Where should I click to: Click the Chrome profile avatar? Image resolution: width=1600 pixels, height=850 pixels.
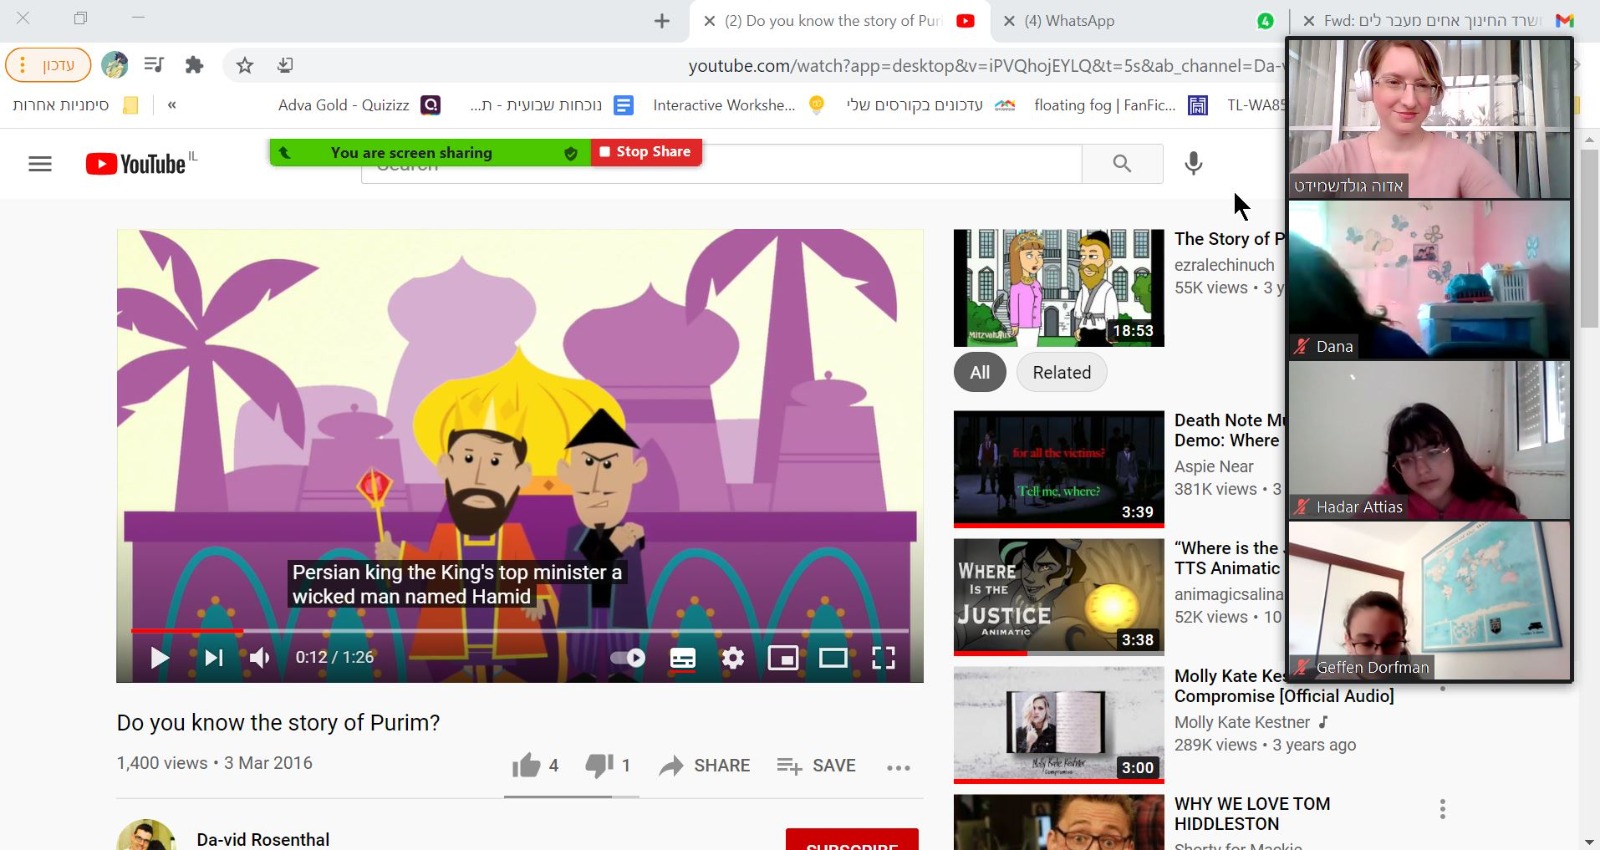tap(115, 66)
